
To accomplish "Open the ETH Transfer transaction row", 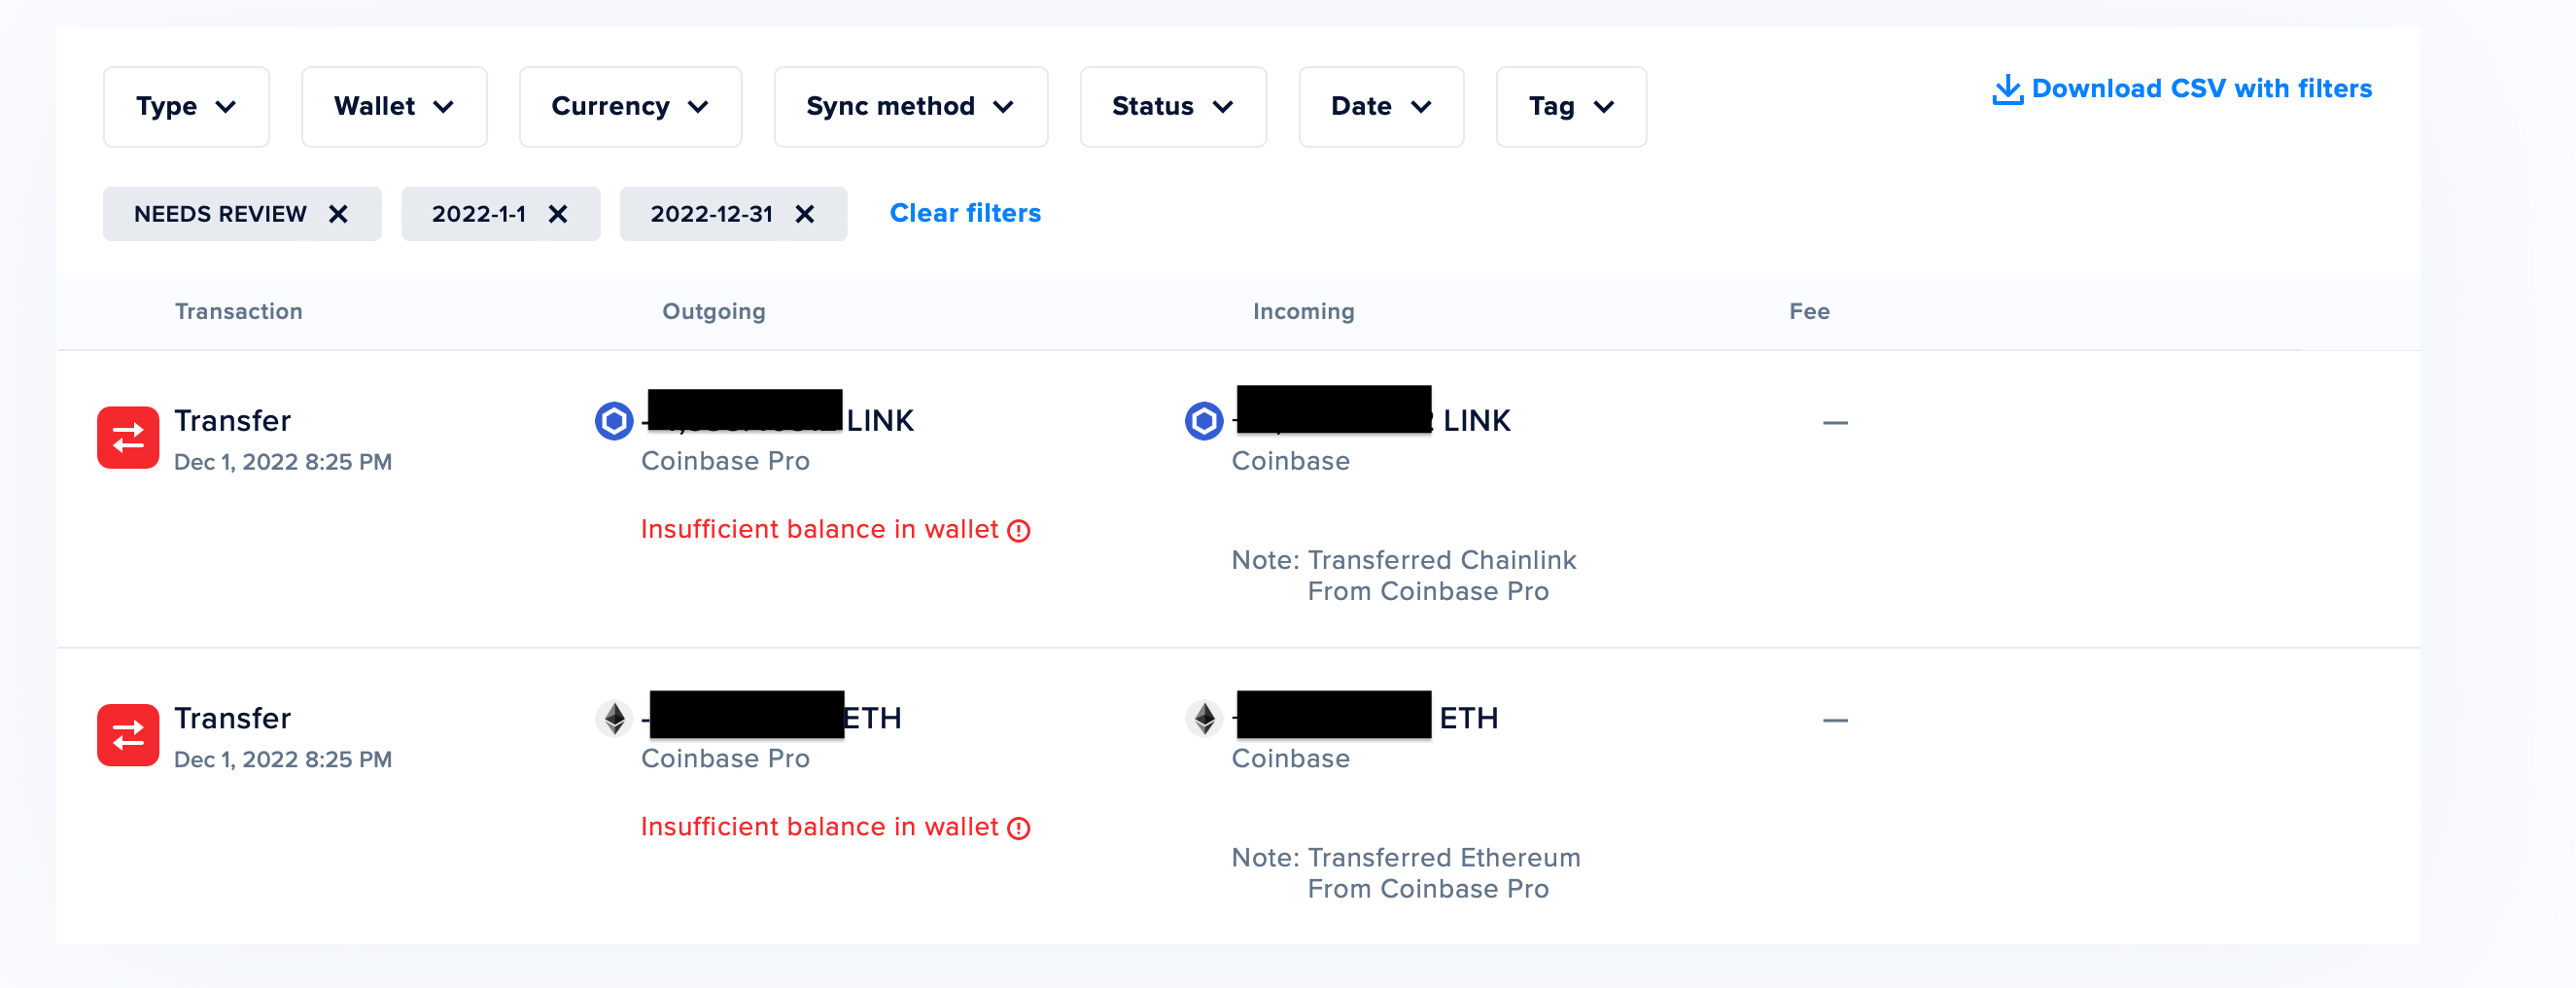I will point(1238,796).
